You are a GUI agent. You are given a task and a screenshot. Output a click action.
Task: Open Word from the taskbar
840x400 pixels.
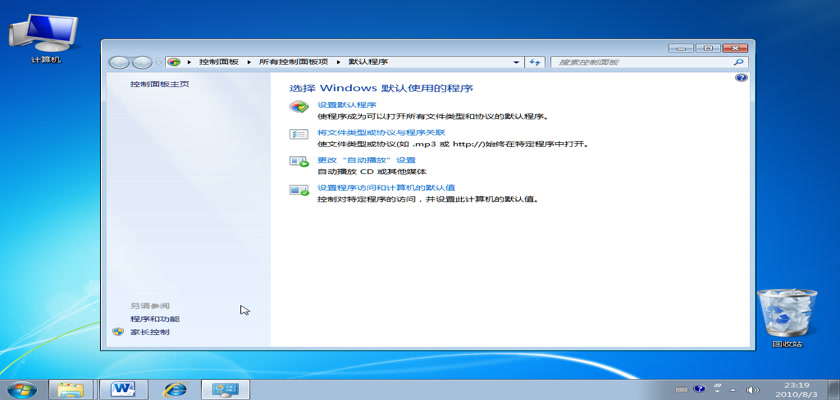[123, 389]
